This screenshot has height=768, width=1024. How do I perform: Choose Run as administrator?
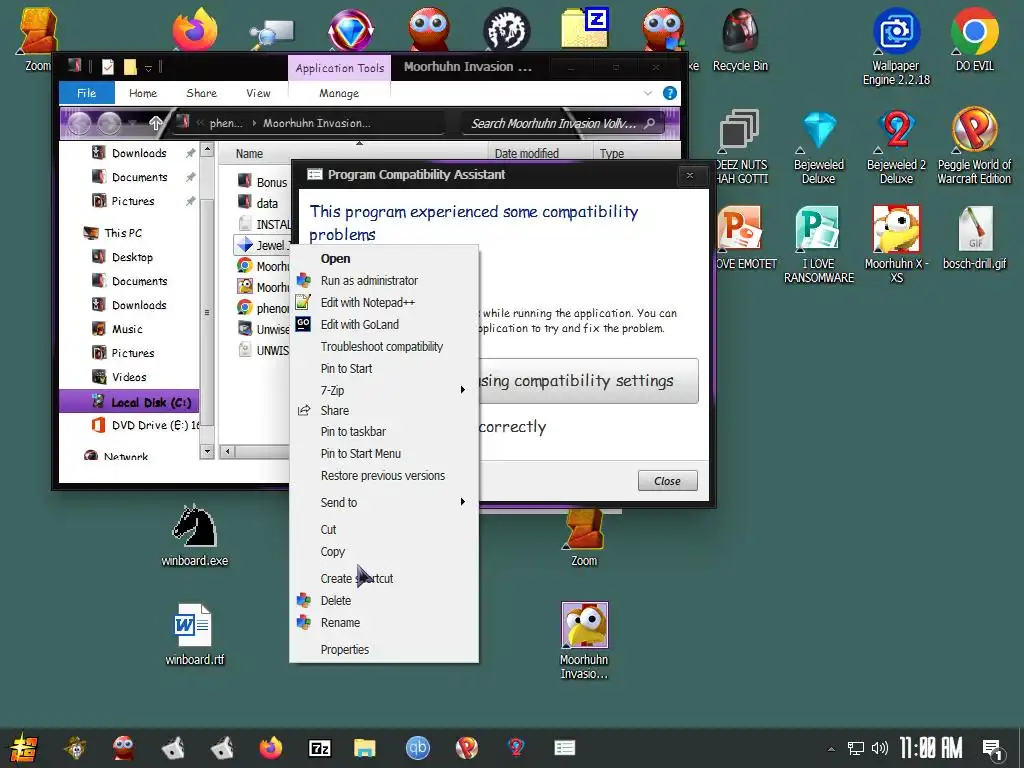(x=369, y=280)
